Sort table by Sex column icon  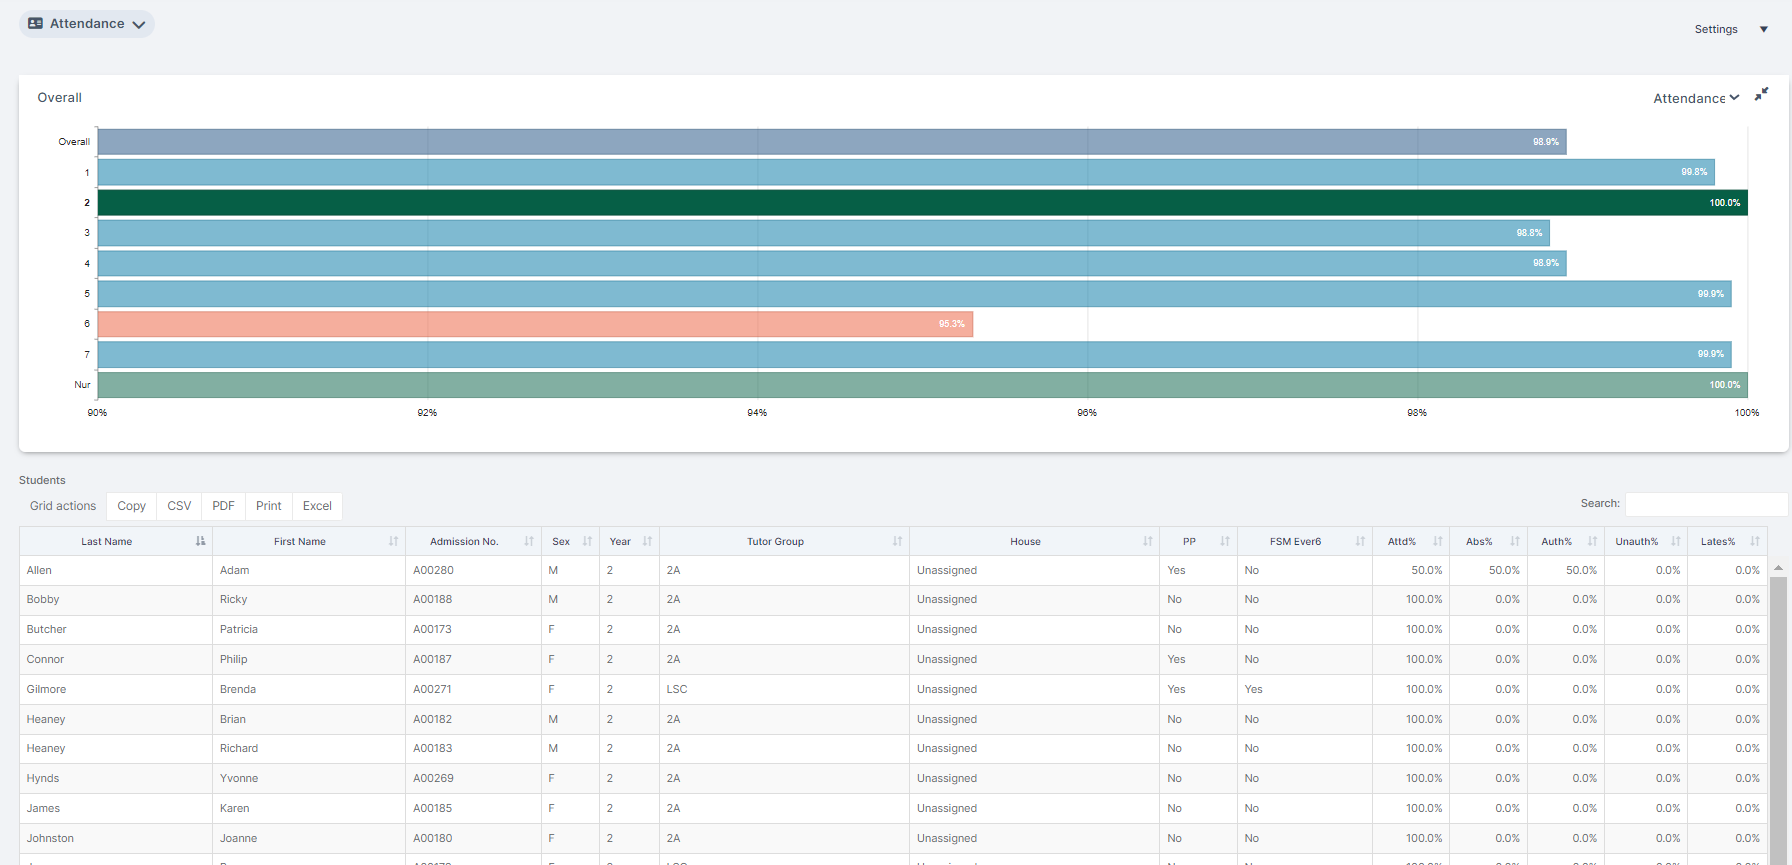587,541
